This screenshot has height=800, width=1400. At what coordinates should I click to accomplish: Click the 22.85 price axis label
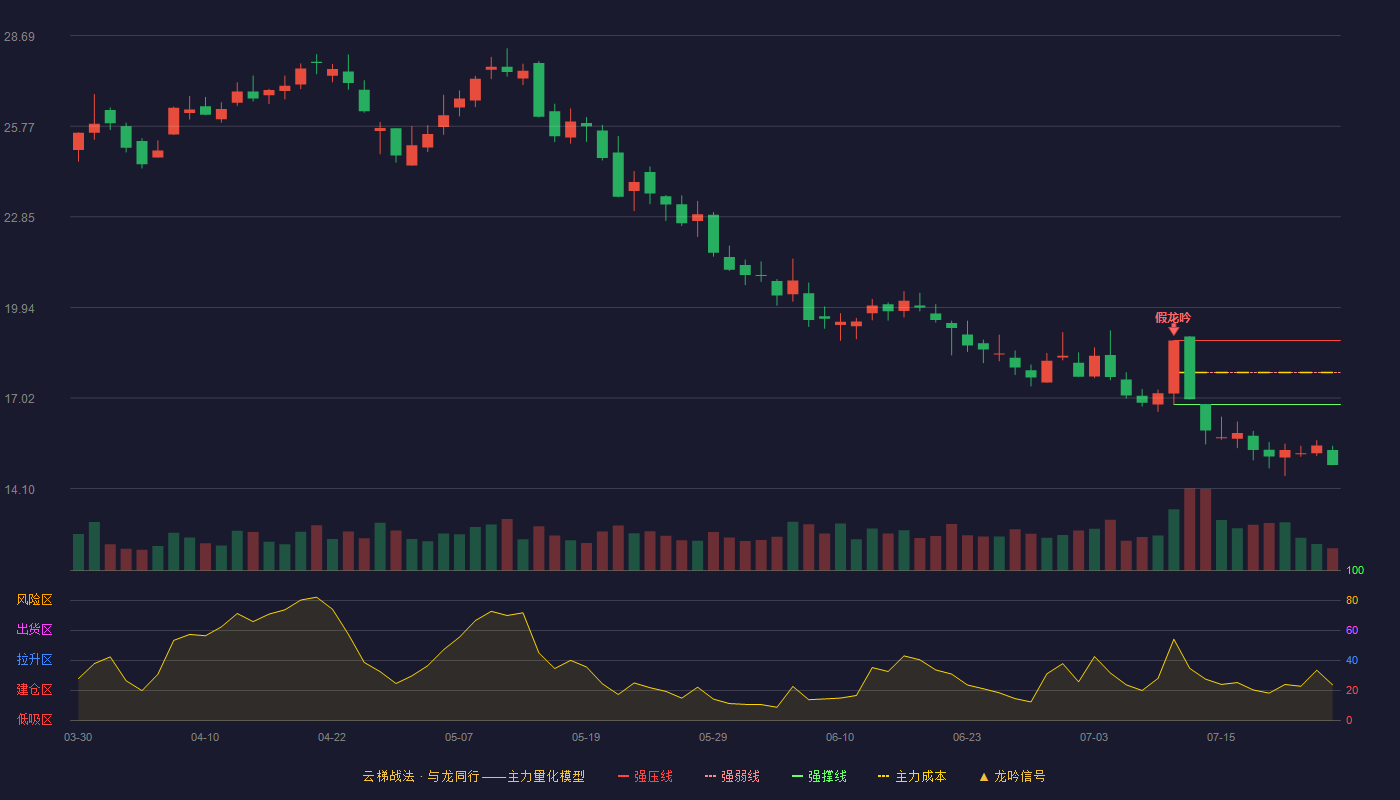pos(20,217)
